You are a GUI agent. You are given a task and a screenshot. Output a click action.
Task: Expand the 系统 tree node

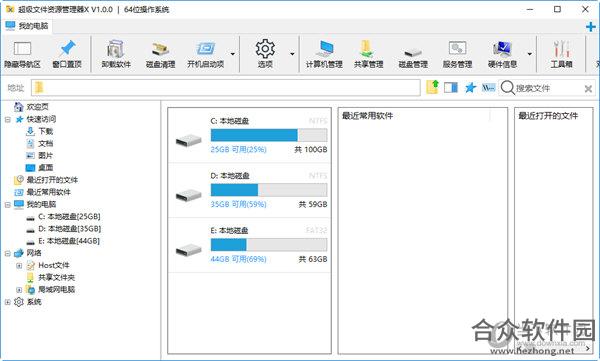8,302
